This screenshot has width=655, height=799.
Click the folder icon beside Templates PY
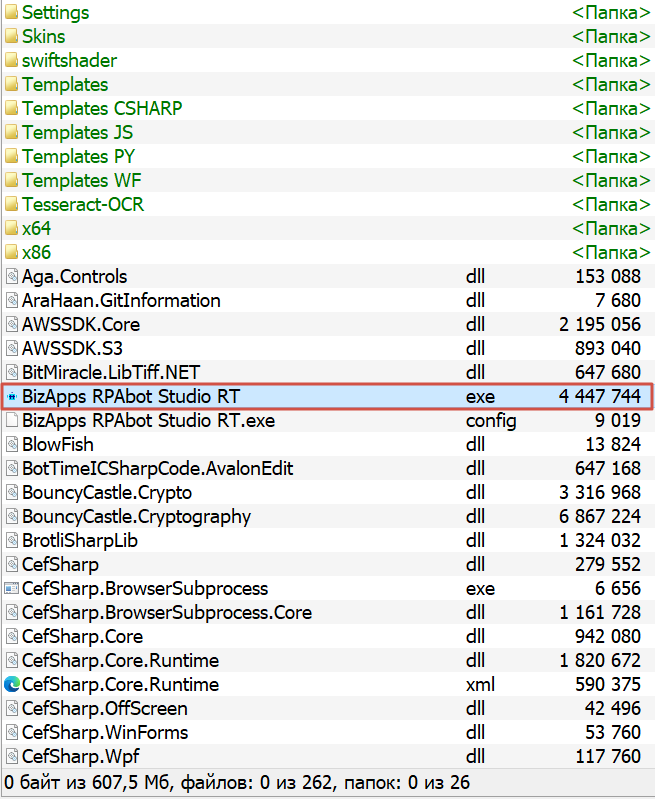click(11, 156)
